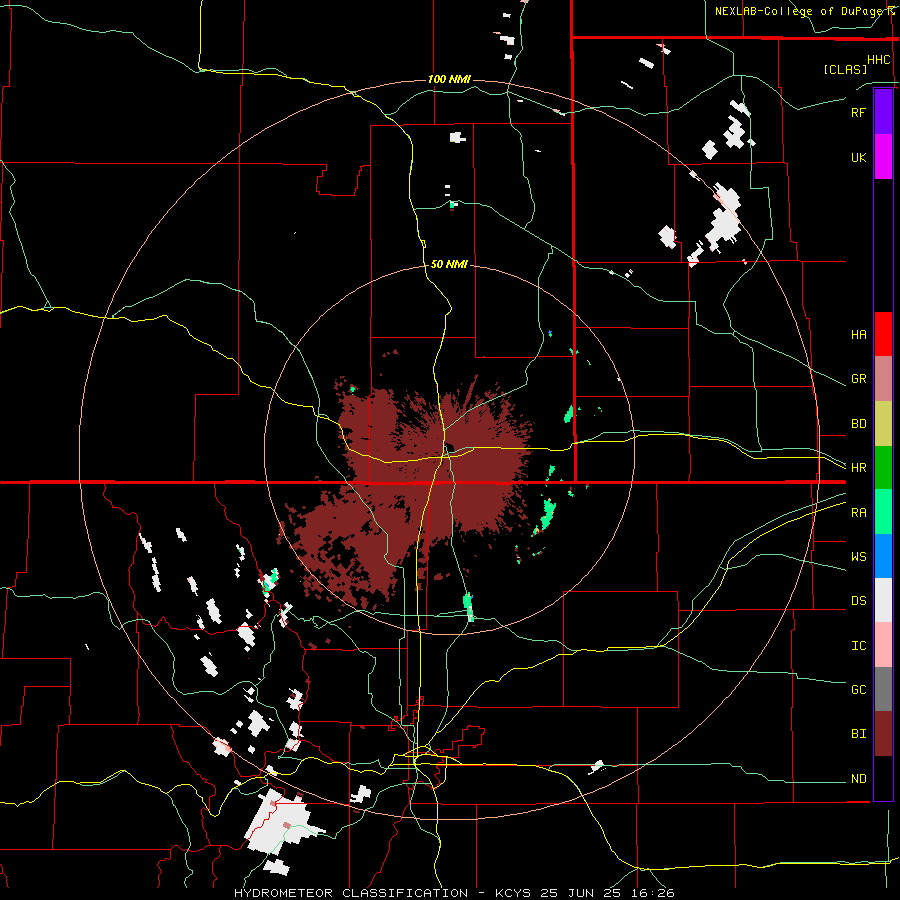
Task: Click the "100 NMI" range ring label
Action: click(449, 79)
